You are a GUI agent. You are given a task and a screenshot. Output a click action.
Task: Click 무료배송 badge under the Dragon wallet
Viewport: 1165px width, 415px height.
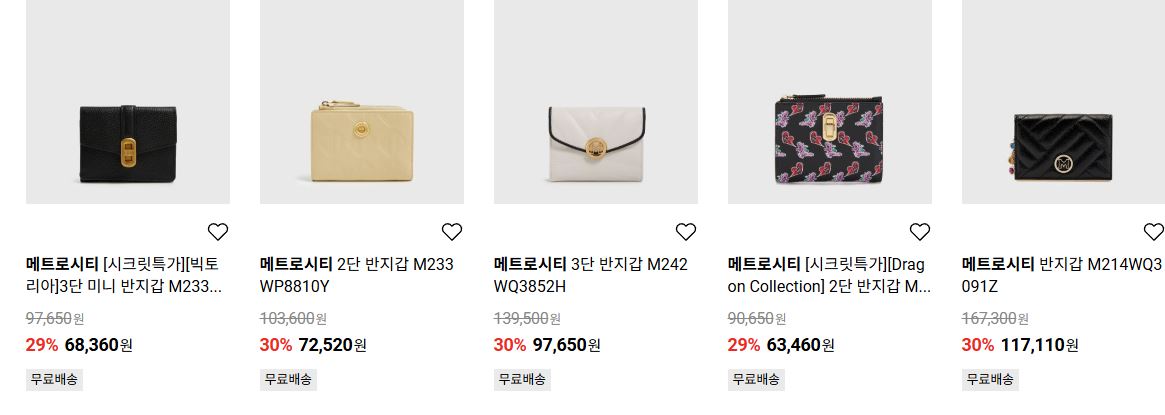[756, 379]
